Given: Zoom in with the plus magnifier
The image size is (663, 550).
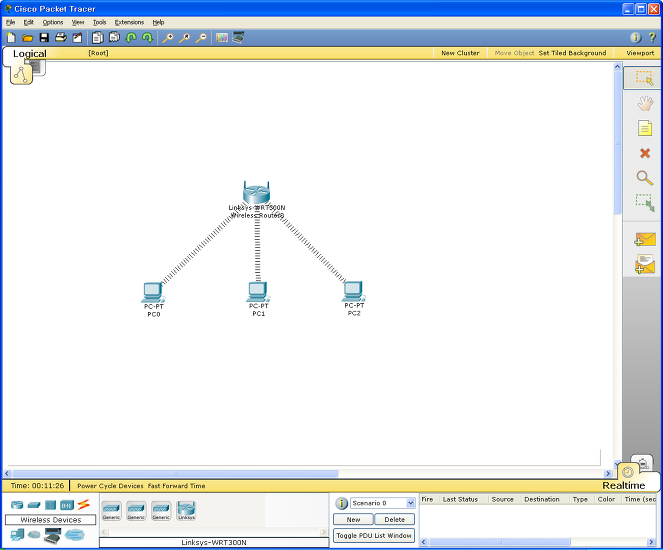Looking at the screenshot, I should pyautogui.click(x=168, y=38).
